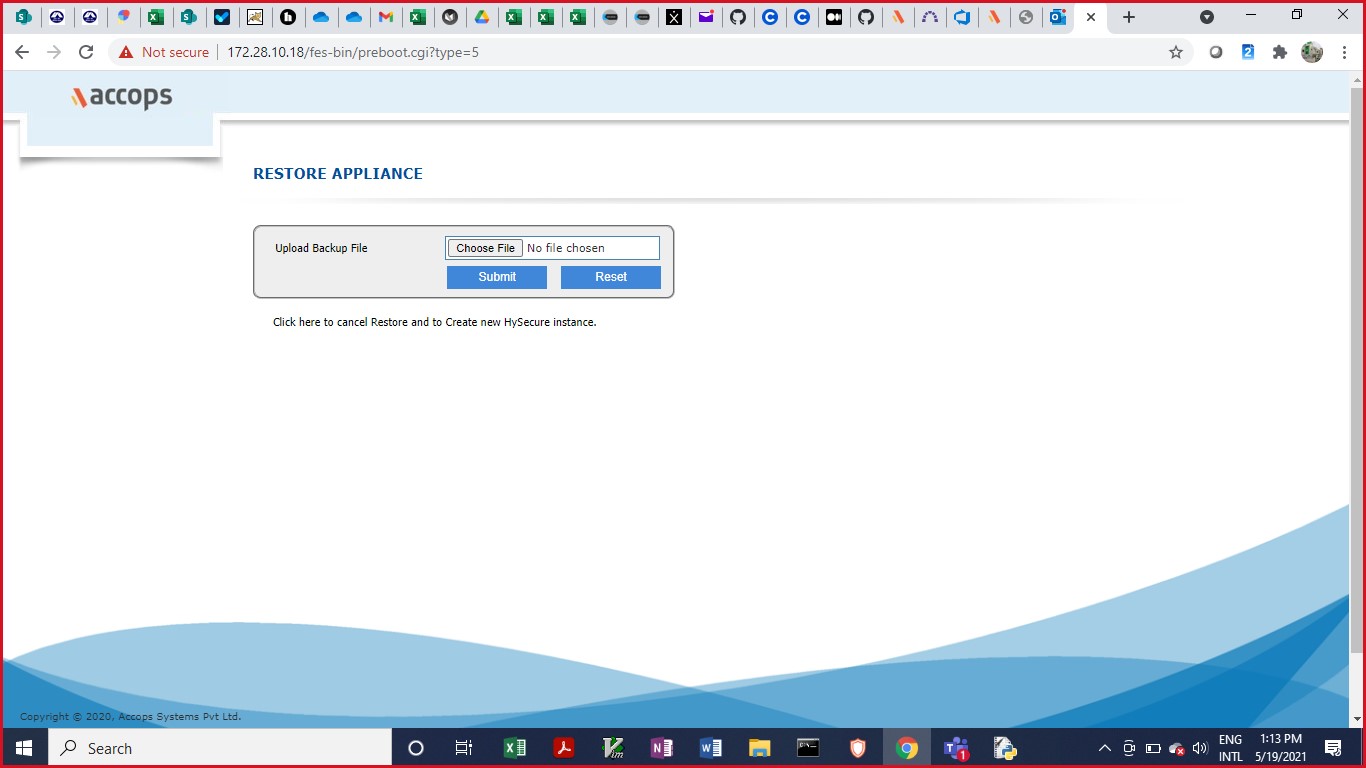The width and height of the screenshot is (1366, 768).
Task: Submit the backup file upload
Action: pyautogui.click(x=497, y=277)
